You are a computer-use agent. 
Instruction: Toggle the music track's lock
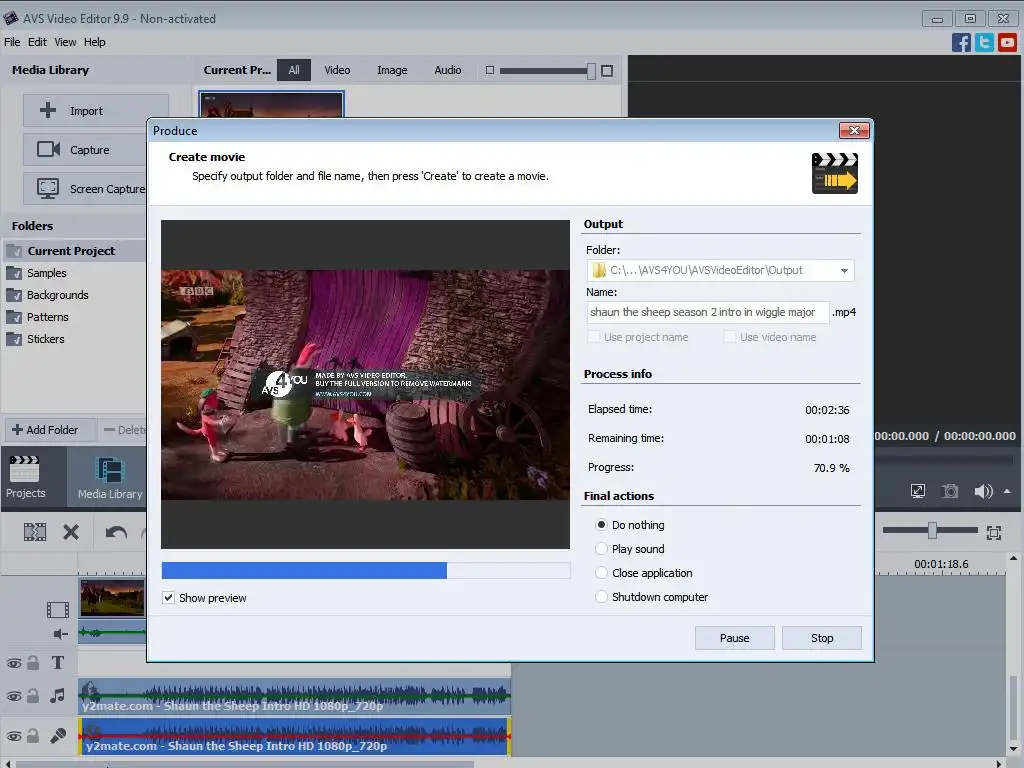pos(33,696)
